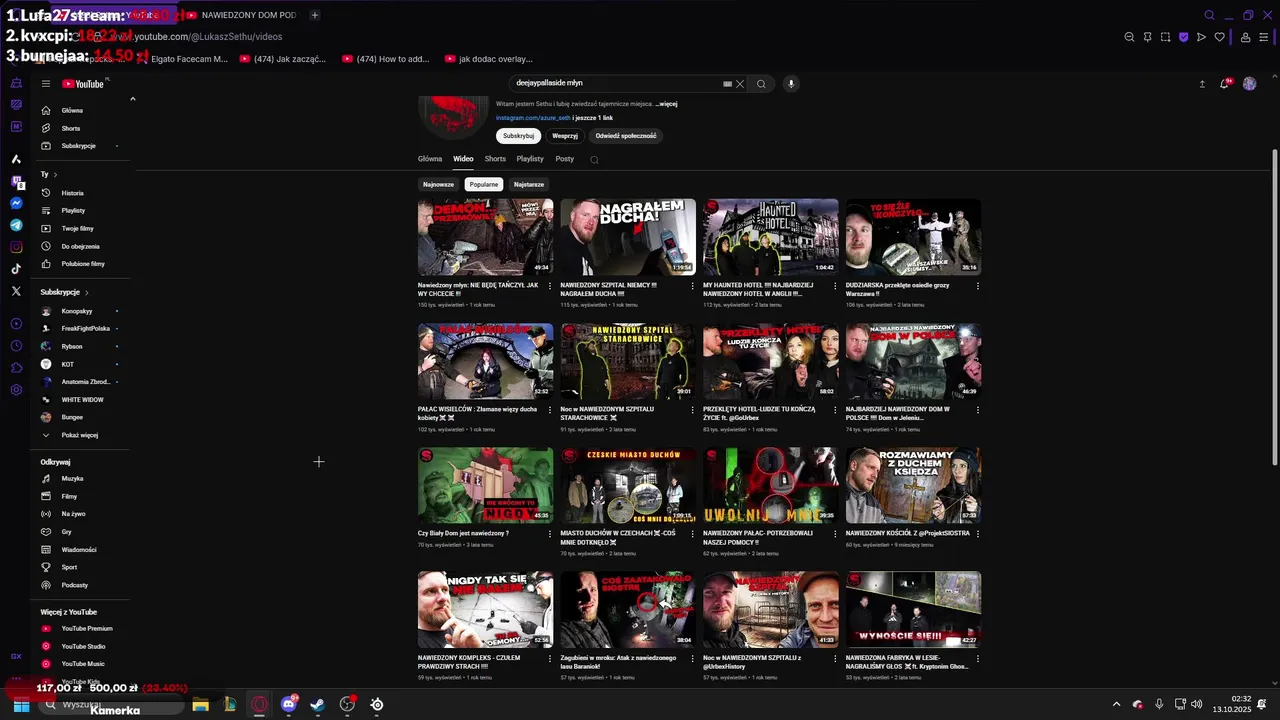This screenshot has height=720, width=1280.
Task: Open Opera Easy Setup menu icon
Action: coord(1264,37)
